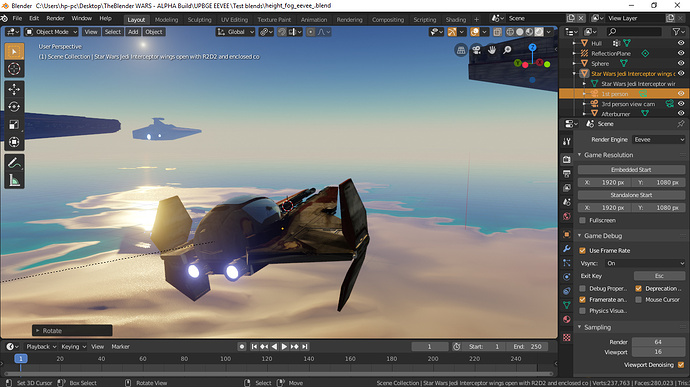Switch to the Modeling workspace tab
The width and height of the screenshot is (690, 387).
pos(166,19)
